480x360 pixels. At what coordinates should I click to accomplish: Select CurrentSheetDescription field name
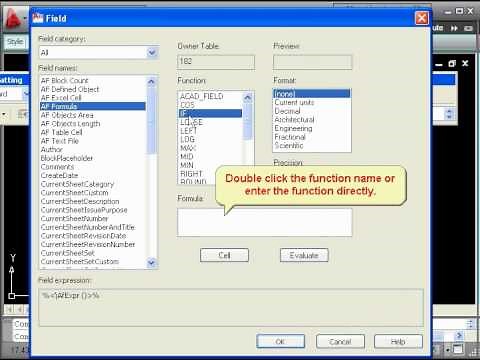(x=80, y=201)
